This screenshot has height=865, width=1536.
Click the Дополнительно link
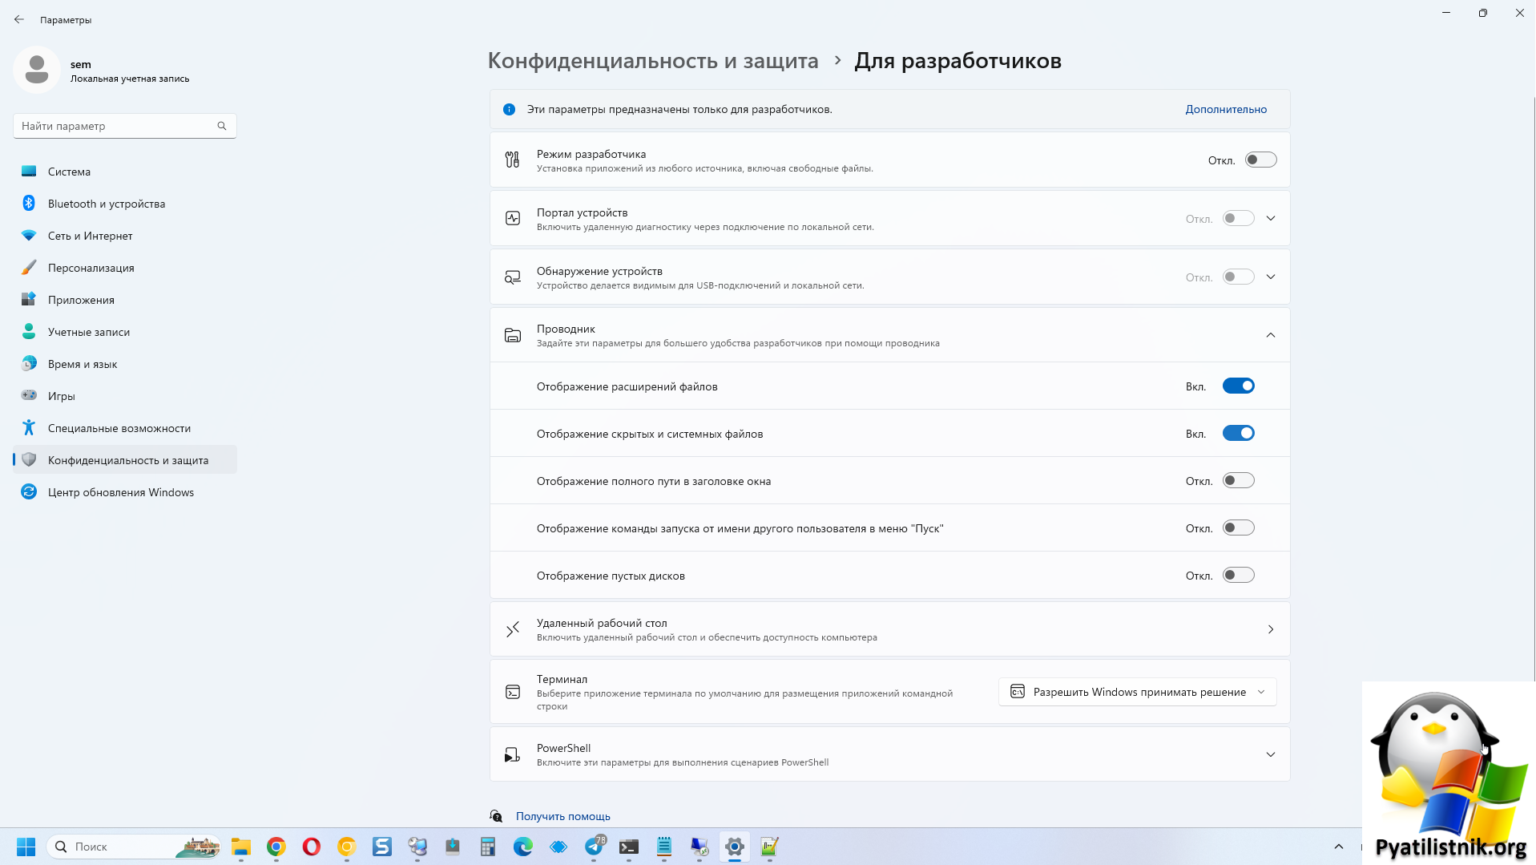pyautogui.click(x=1225, y=109)
